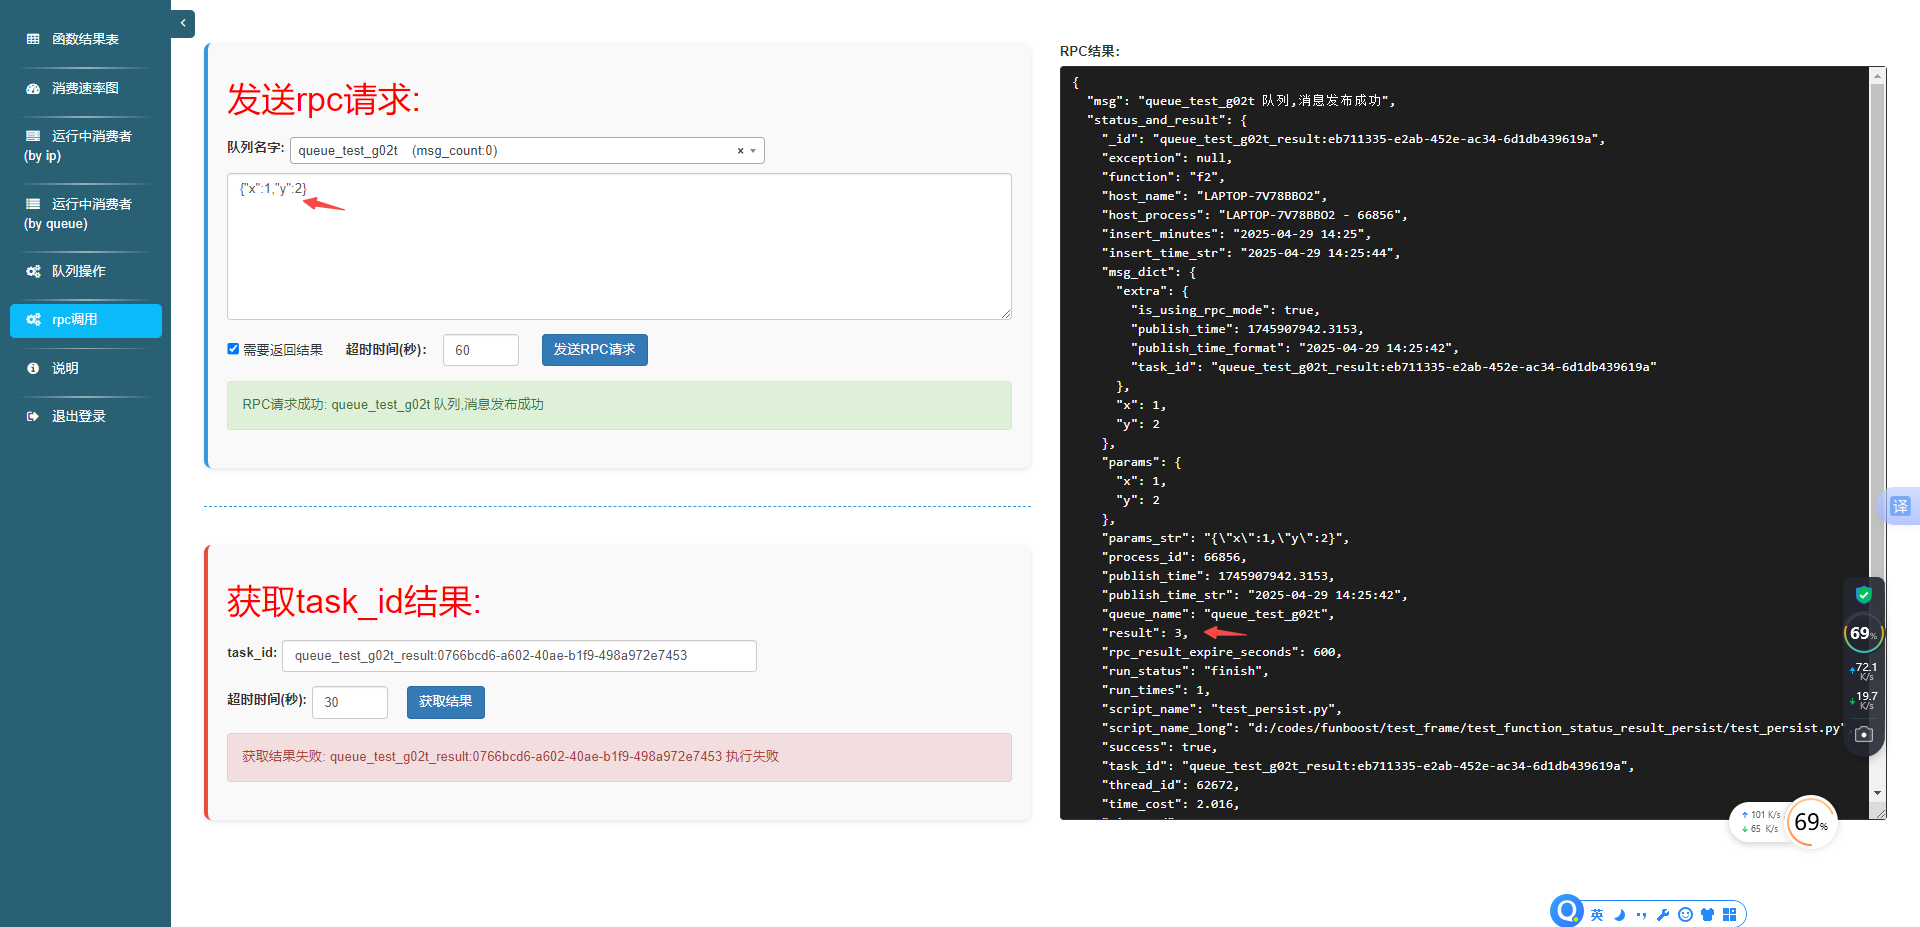The height and width of the screenshot is (927, 1920).
Task: Click the green shield security icon
Action: point(1864,595)
